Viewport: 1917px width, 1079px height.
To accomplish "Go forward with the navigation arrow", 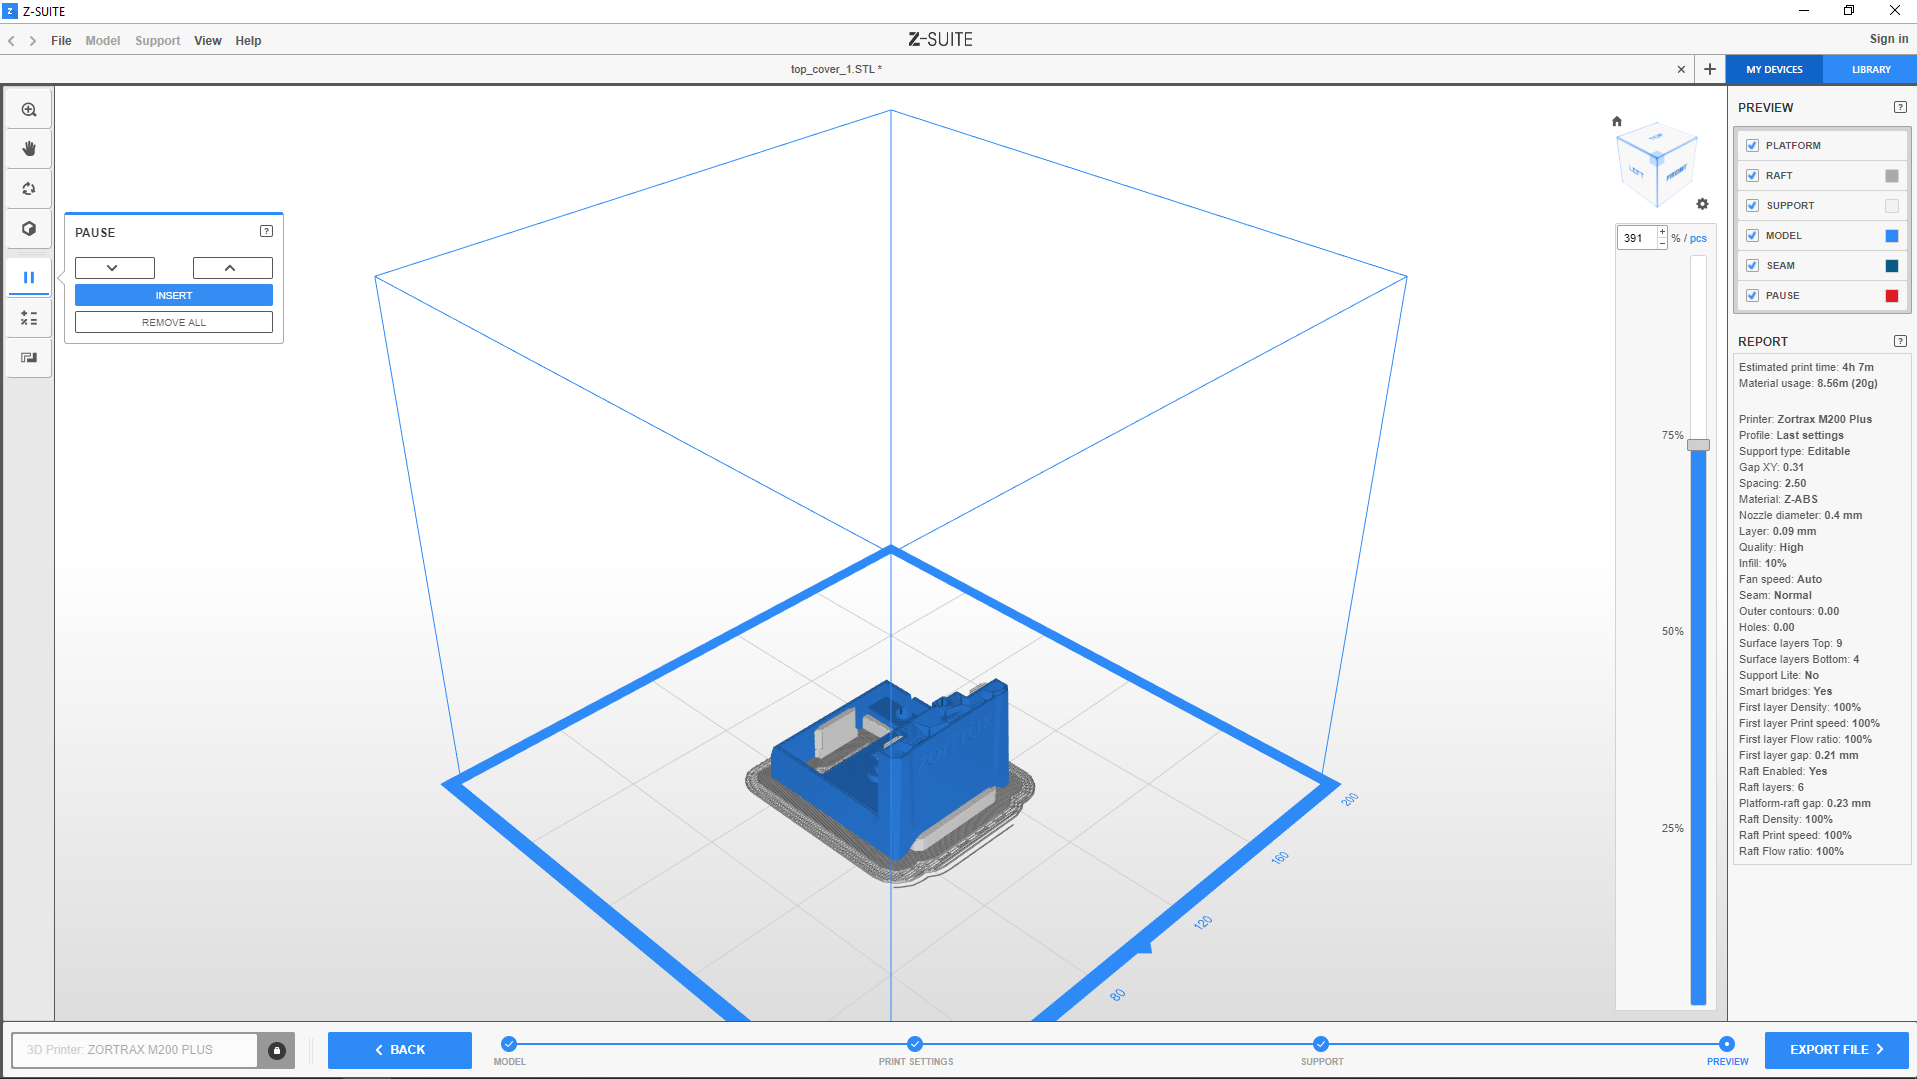I will (x=33, y=41).
